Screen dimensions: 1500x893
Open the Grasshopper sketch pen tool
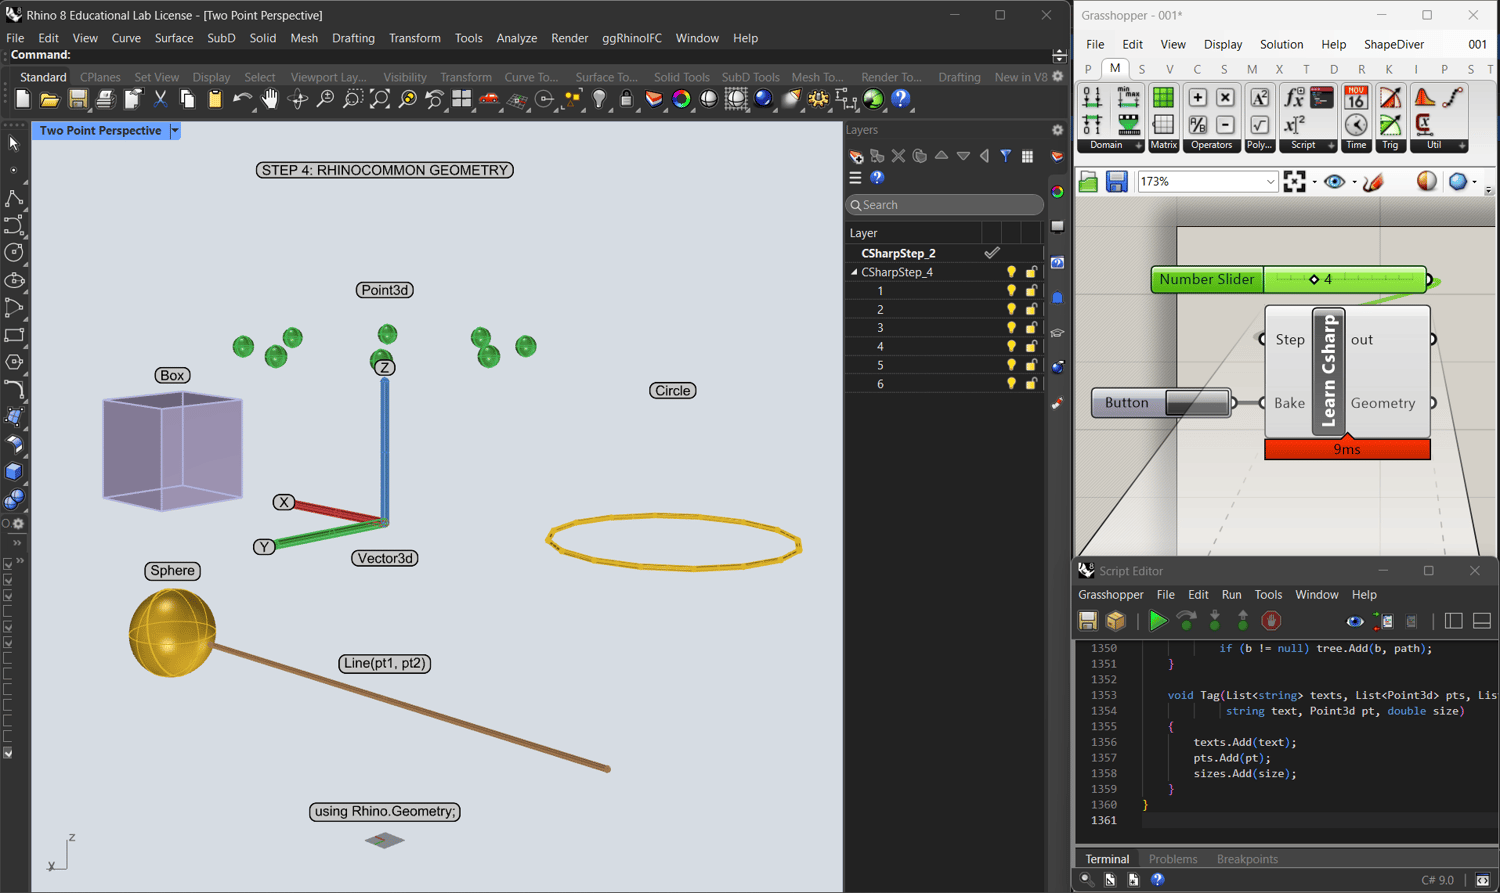coord(1373,182)
